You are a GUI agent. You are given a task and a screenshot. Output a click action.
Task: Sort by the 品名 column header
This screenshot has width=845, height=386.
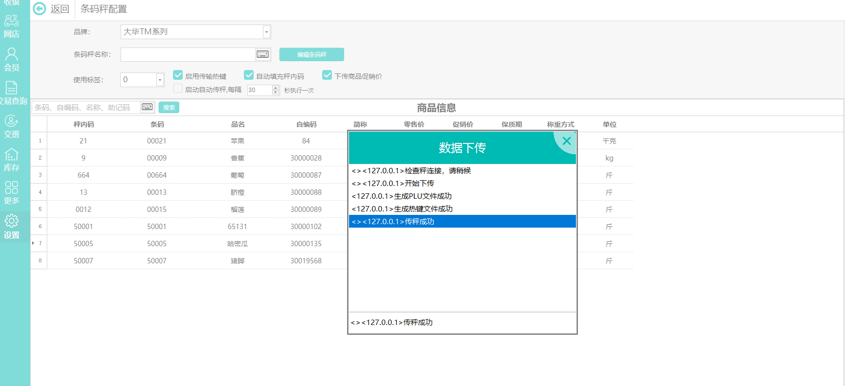238,124
